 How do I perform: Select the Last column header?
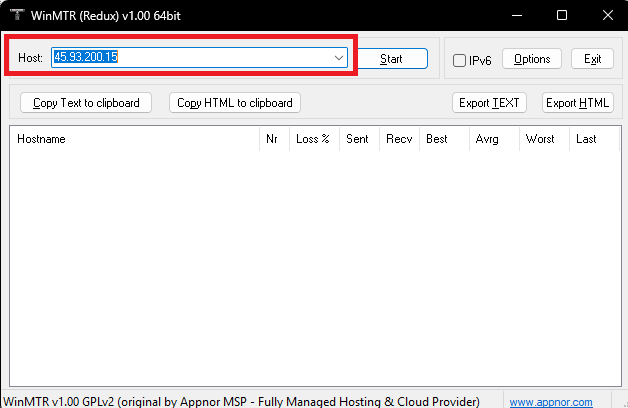(x=594, y=139)
